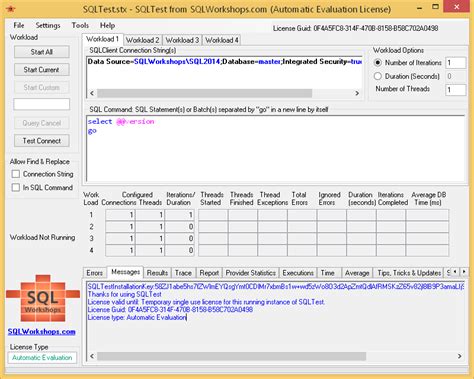Click the 'Thanks for using SQLTest' message line
The width and height of the screenshot is (474, 379).
click(125, 294)
